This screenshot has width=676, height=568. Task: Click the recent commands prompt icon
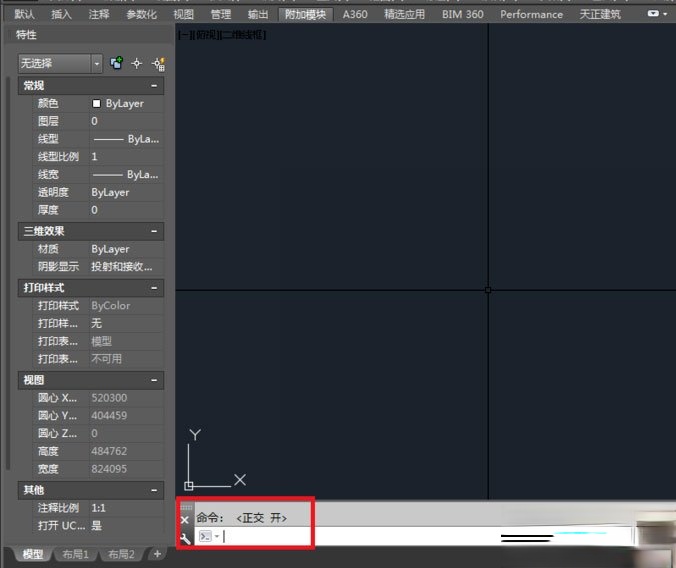click(205, 536)
